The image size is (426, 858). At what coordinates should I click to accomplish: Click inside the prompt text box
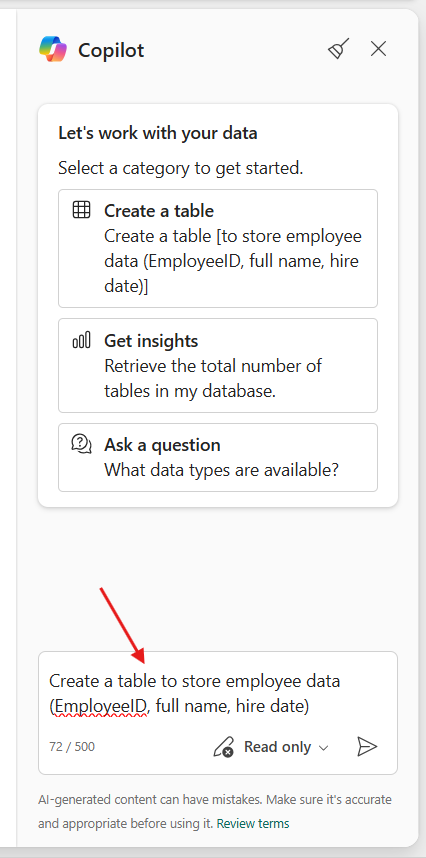click(218, 694)
